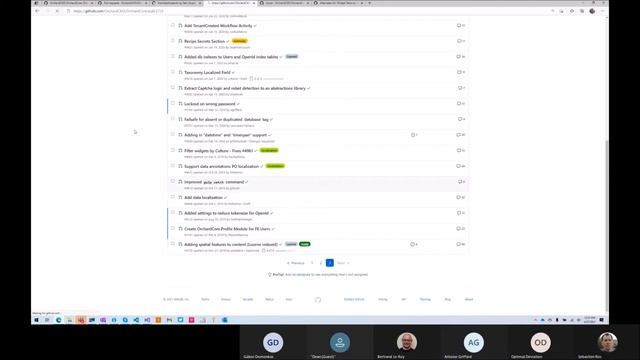
Task: Click comments icon on Taxonomy Localized Field row
Action: [x=461, y=72]
